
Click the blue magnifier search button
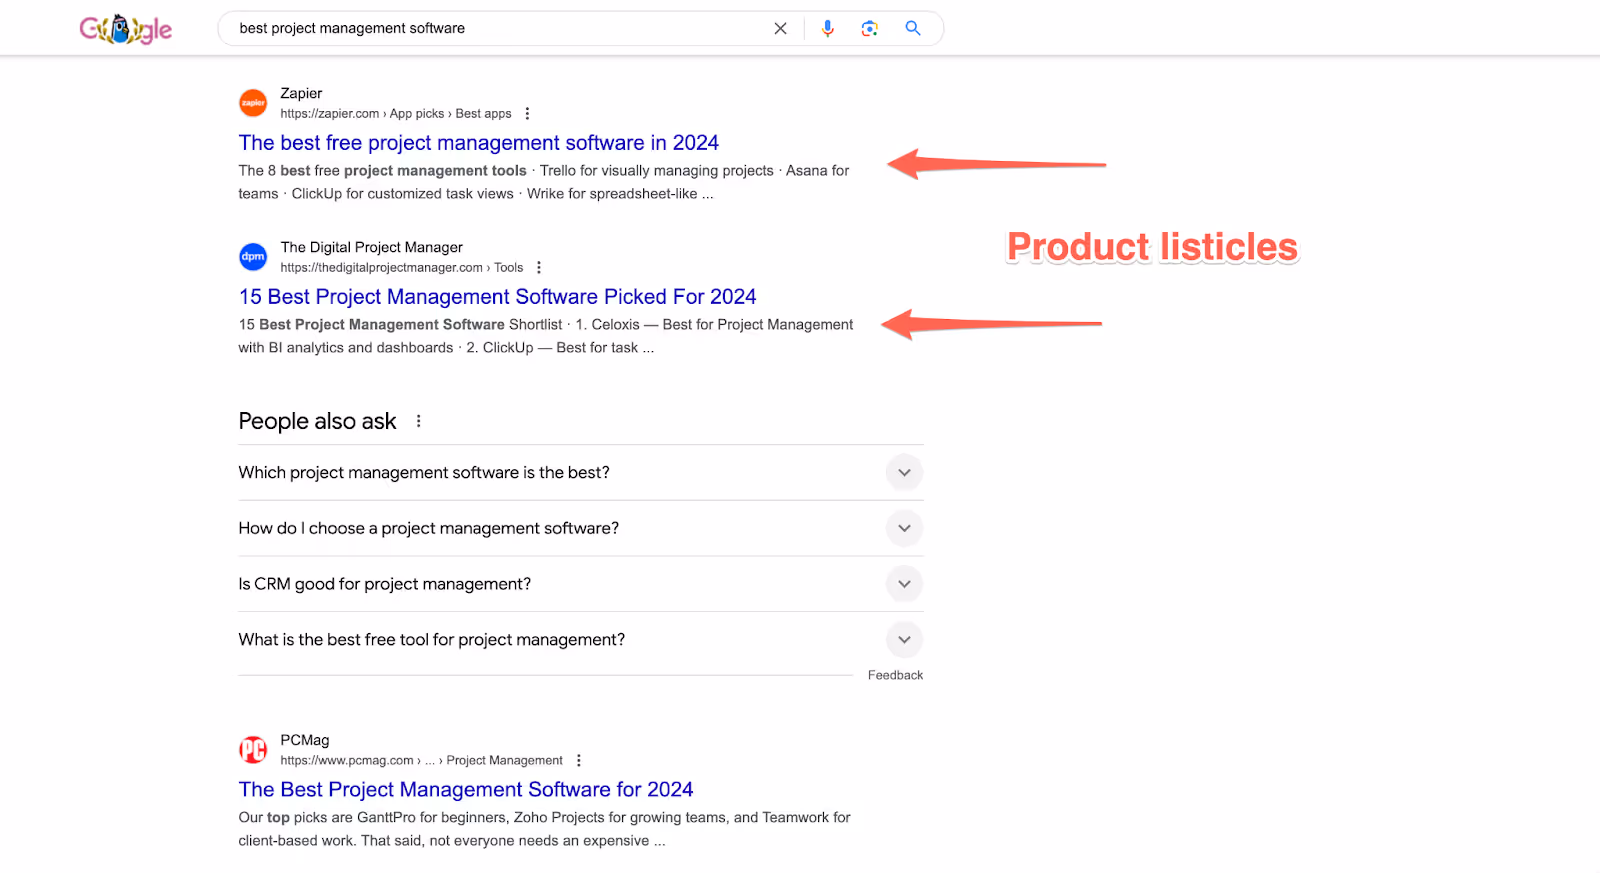(913, 28)
